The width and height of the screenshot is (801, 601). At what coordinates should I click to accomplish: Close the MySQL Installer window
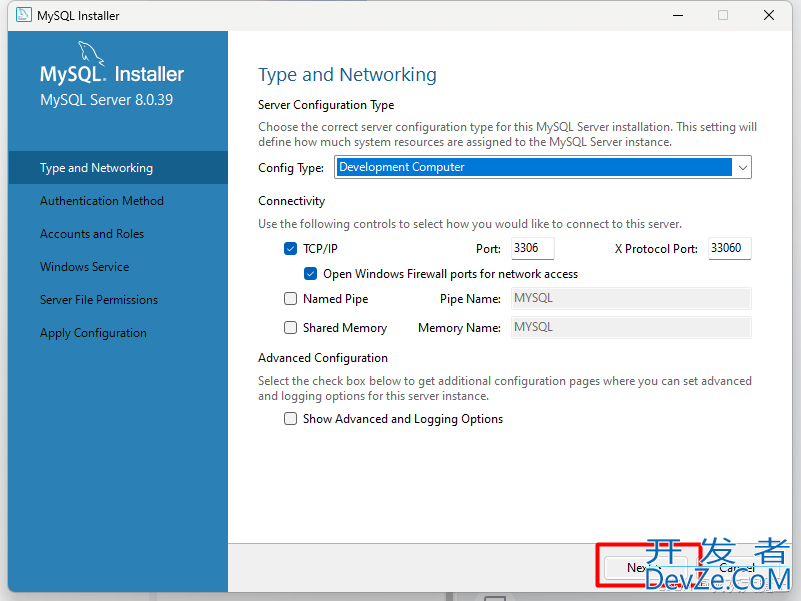(769, 15)
